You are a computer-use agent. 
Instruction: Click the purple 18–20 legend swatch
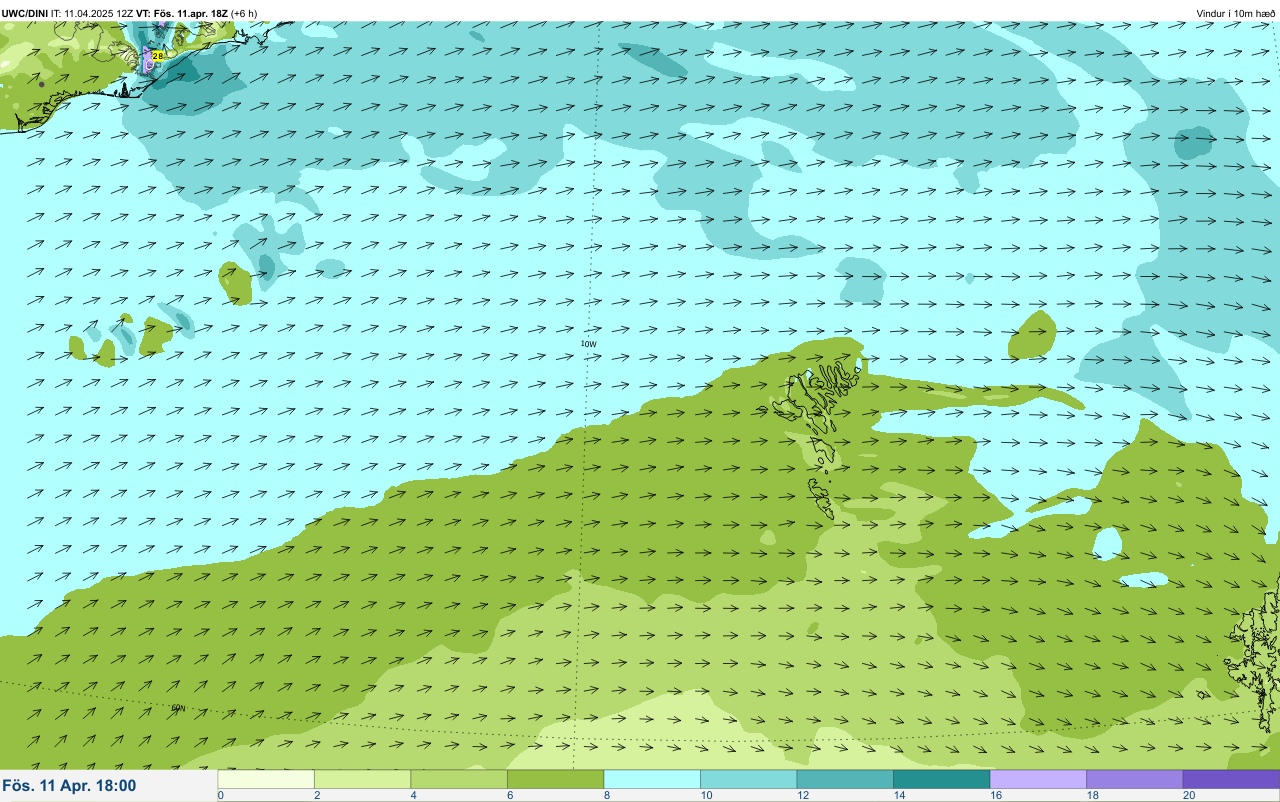coord(1134,779)
